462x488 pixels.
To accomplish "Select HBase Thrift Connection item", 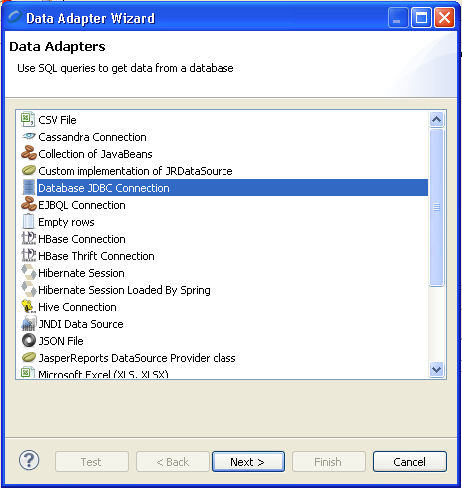I will tap(96, 256).
